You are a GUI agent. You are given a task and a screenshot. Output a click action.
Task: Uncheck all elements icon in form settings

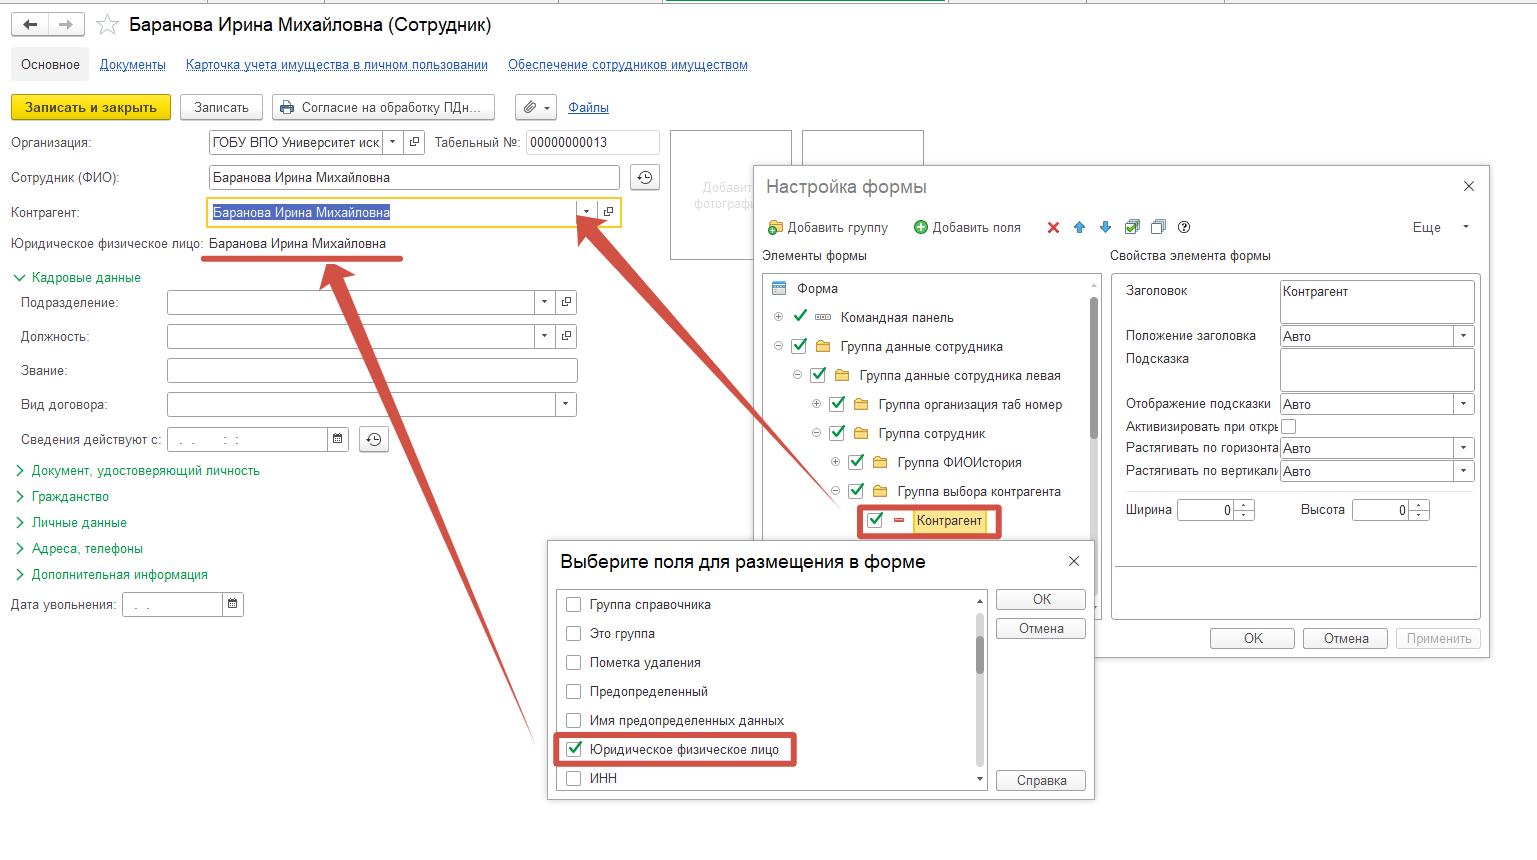(1158, 227)
